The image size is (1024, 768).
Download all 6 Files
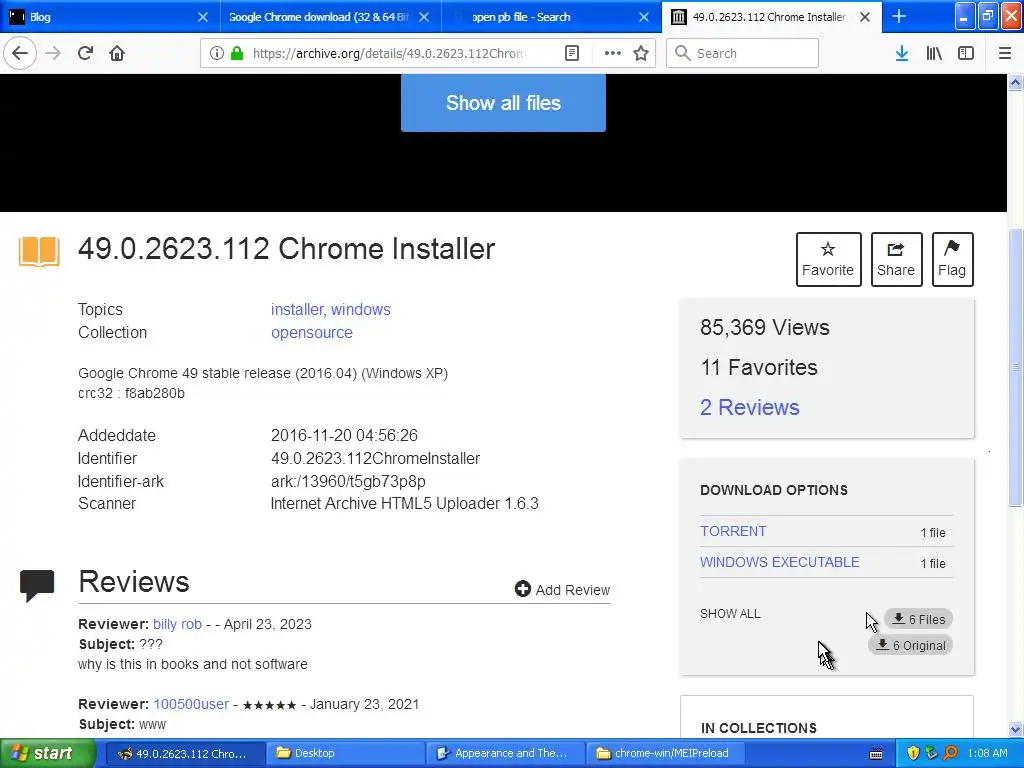point(918,619)
